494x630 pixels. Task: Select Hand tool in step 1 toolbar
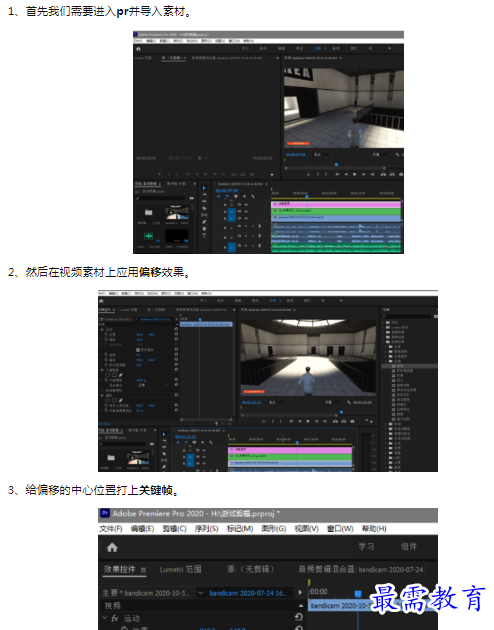204,229
